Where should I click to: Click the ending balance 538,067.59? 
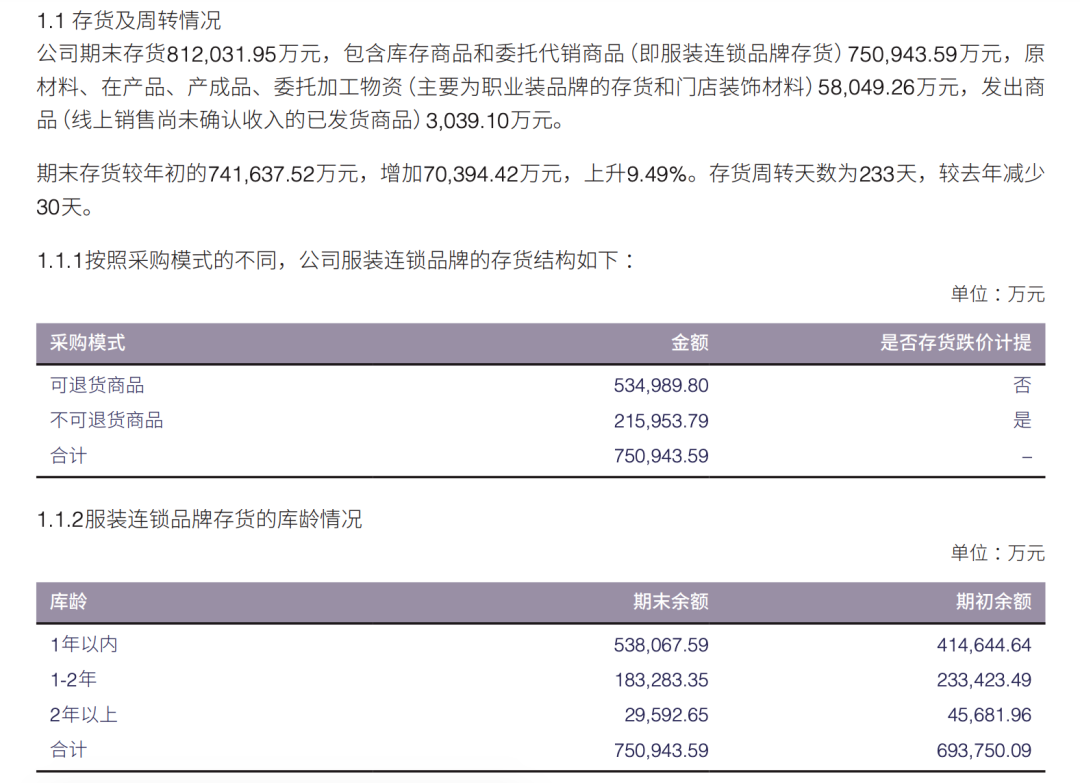click(x=660, y=646)
